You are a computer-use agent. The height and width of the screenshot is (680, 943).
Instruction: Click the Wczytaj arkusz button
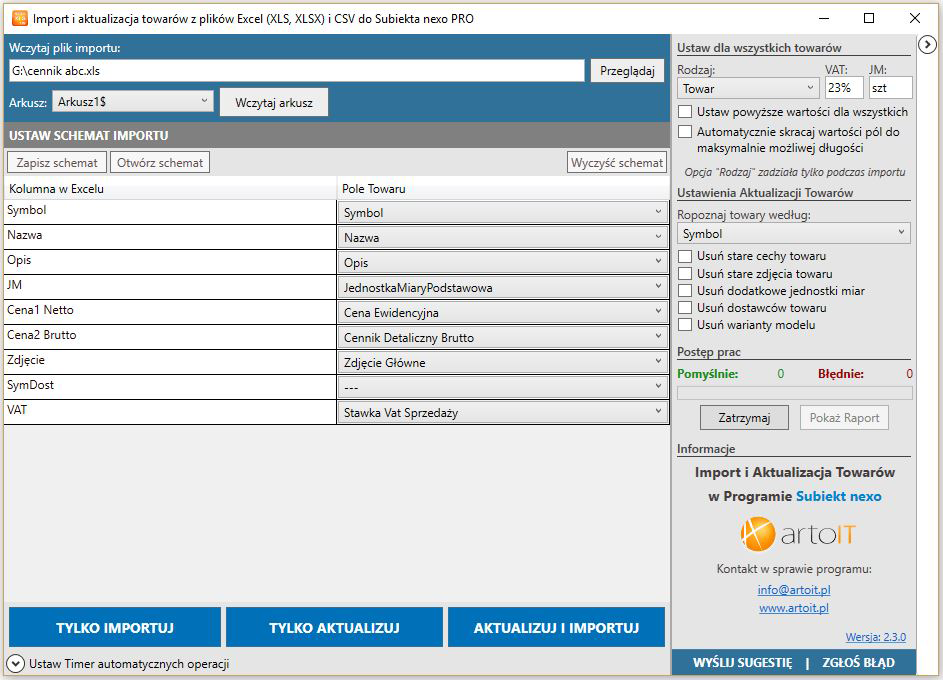pyautogui.click(x=274, y=103)
